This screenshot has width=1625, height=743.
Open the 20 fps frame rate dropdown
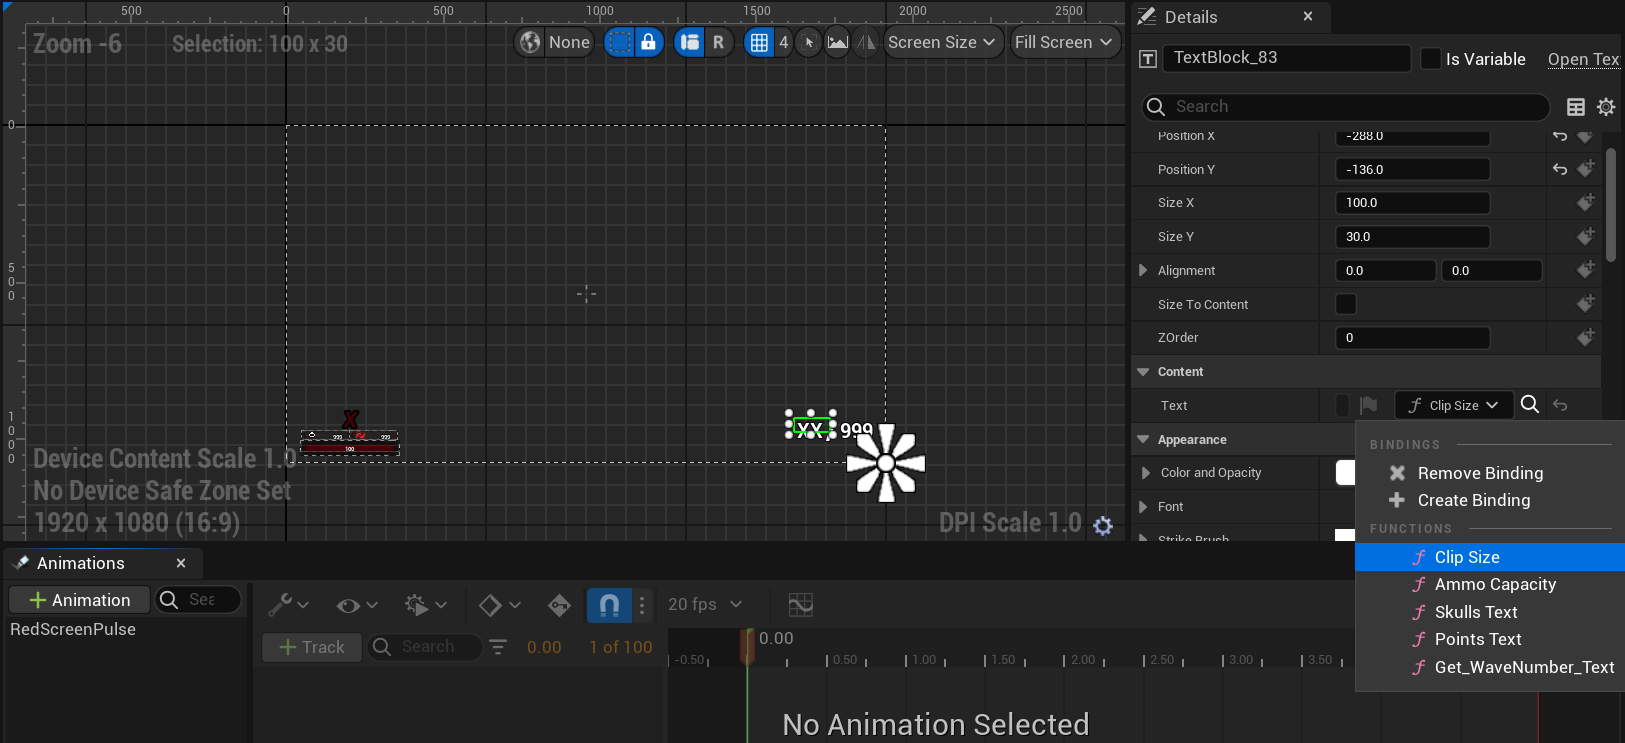[x=705, y=605]
